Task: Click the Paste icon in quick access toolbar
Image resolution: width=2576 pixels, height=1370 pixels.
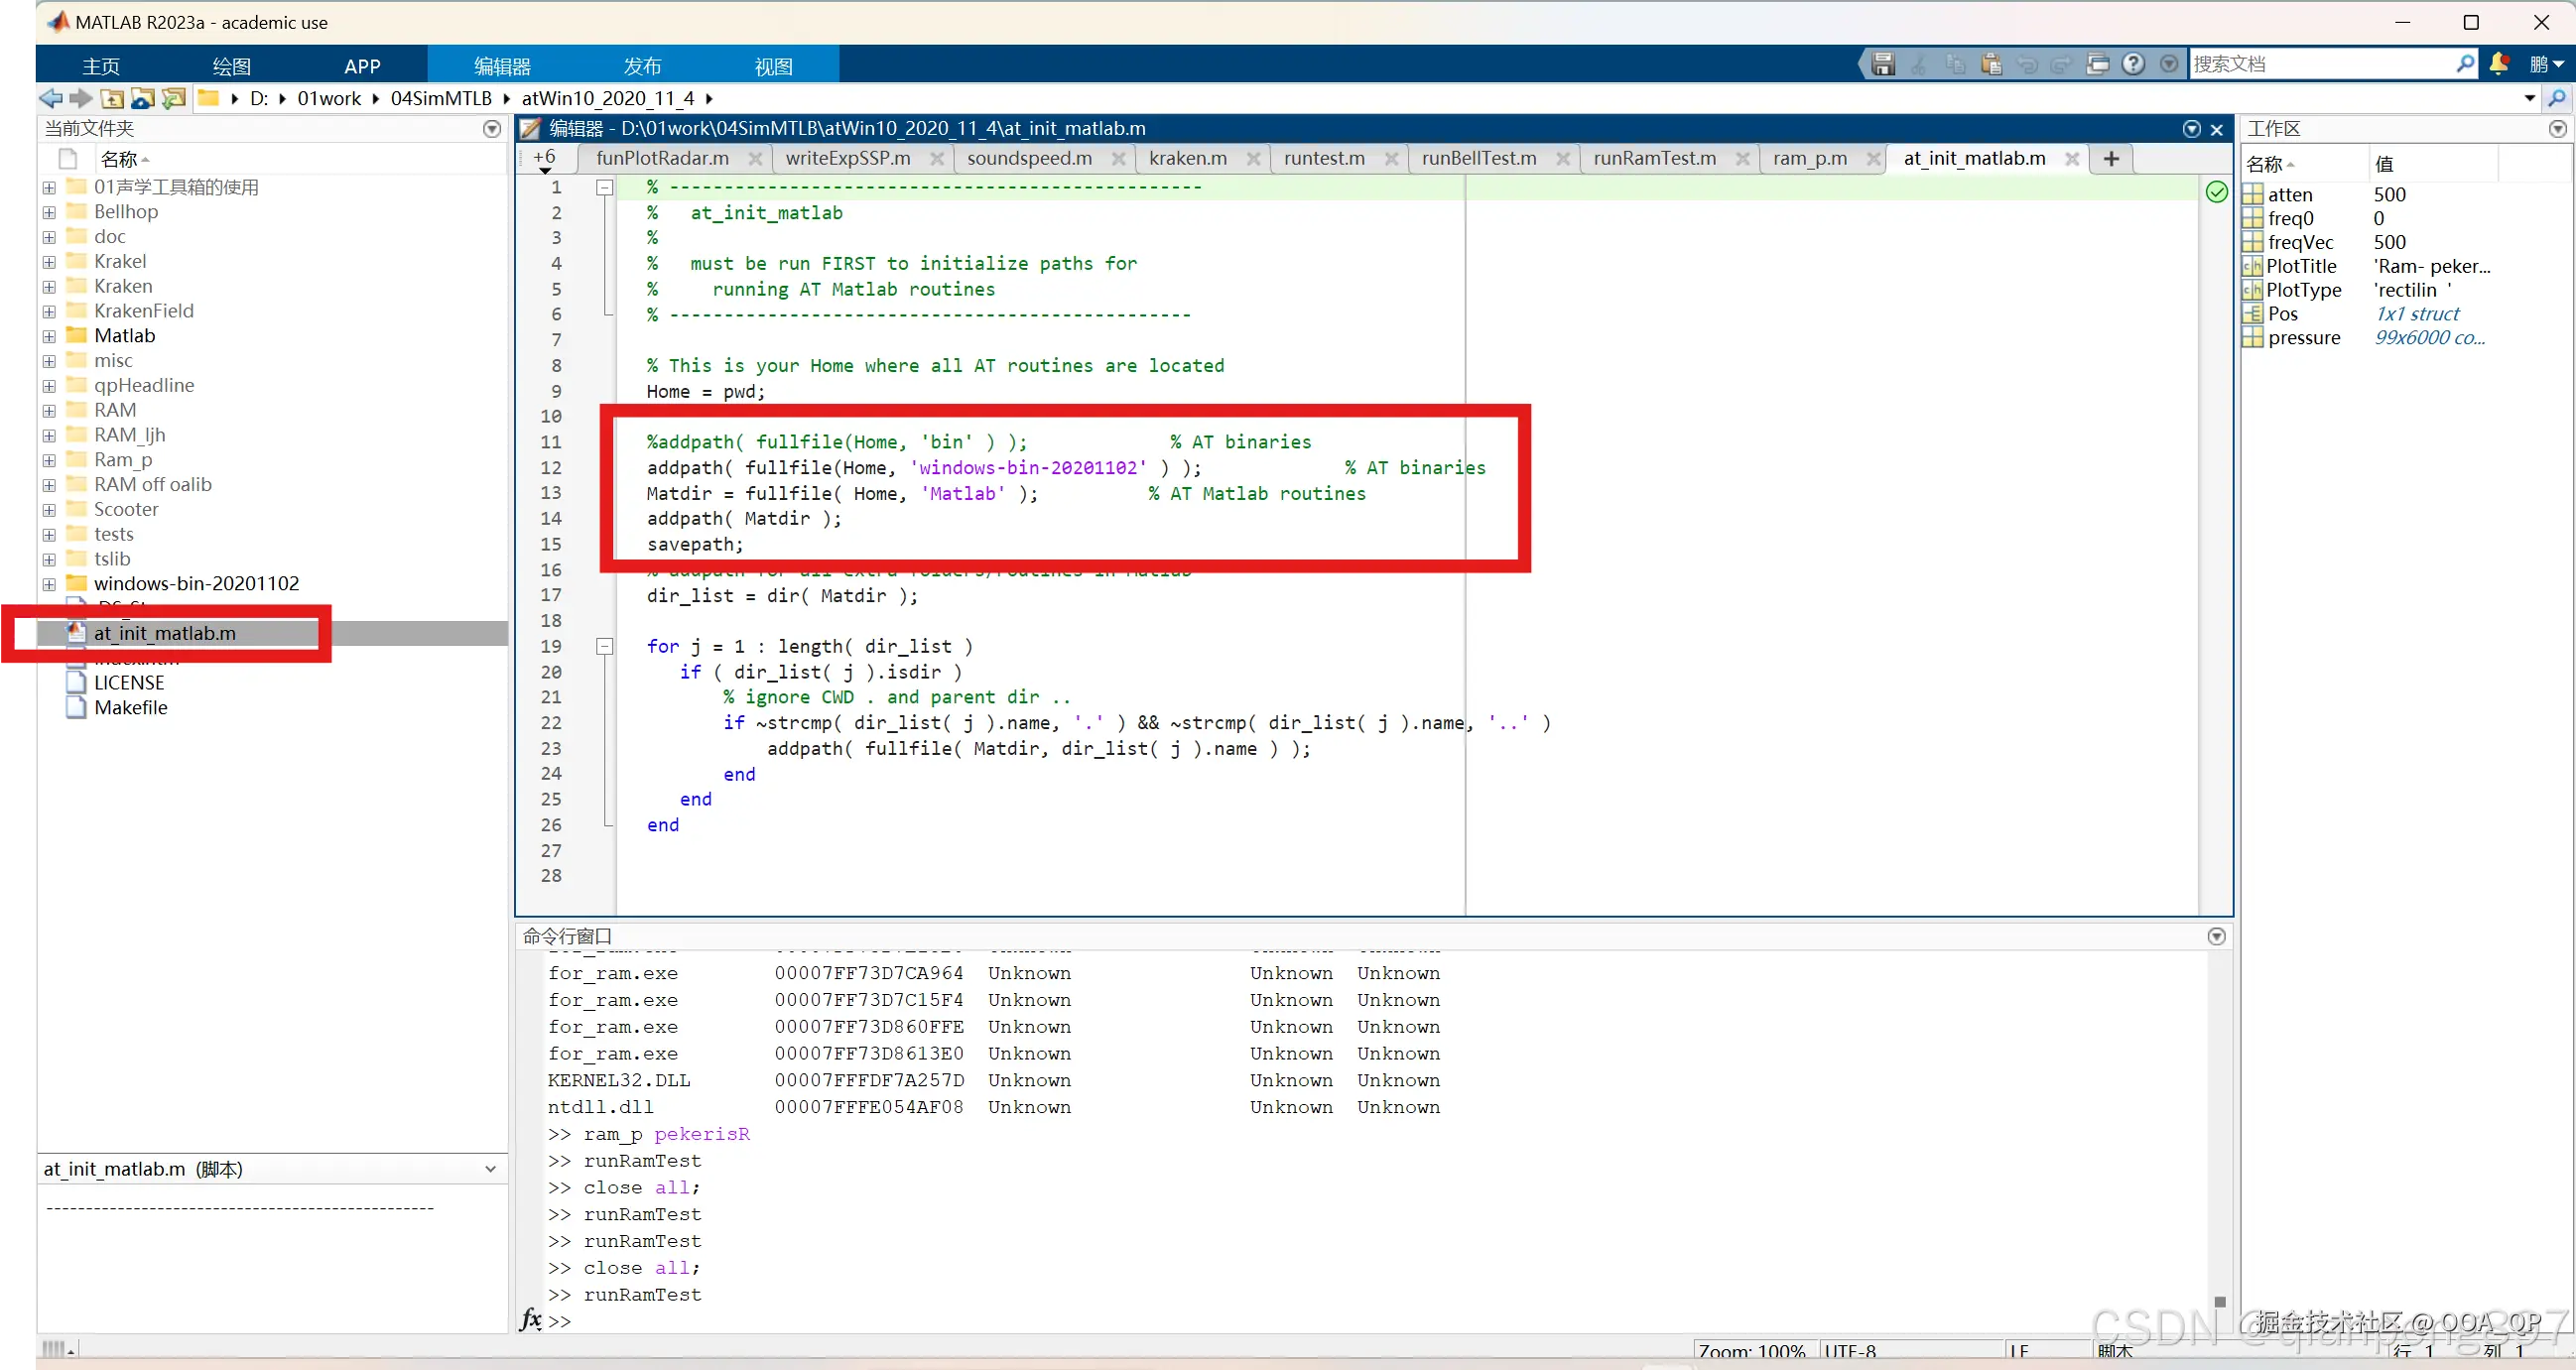Action: (1991, 65)
